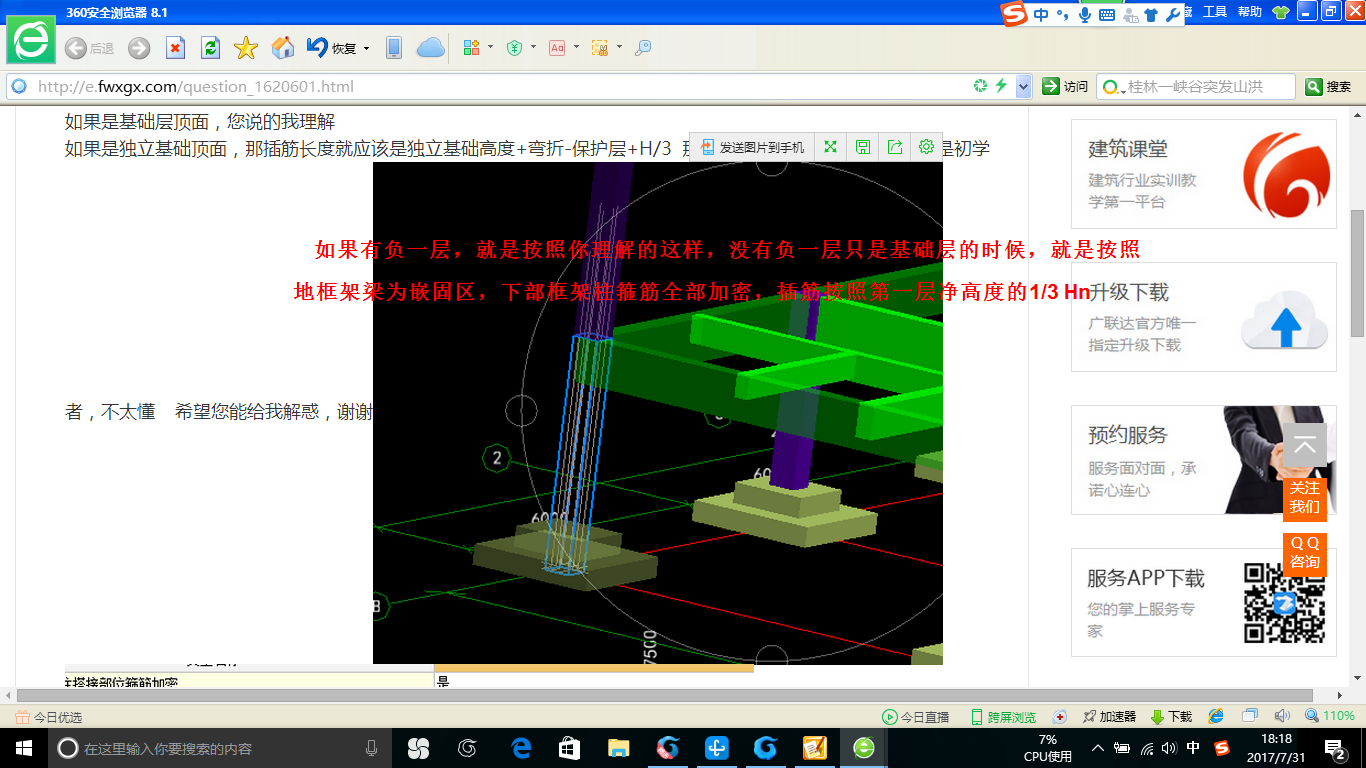Open the 恢复 dropdown arrow
The width and height of the screenshot is (1366, 768).
pyautogui.click(x=366, y=48)
